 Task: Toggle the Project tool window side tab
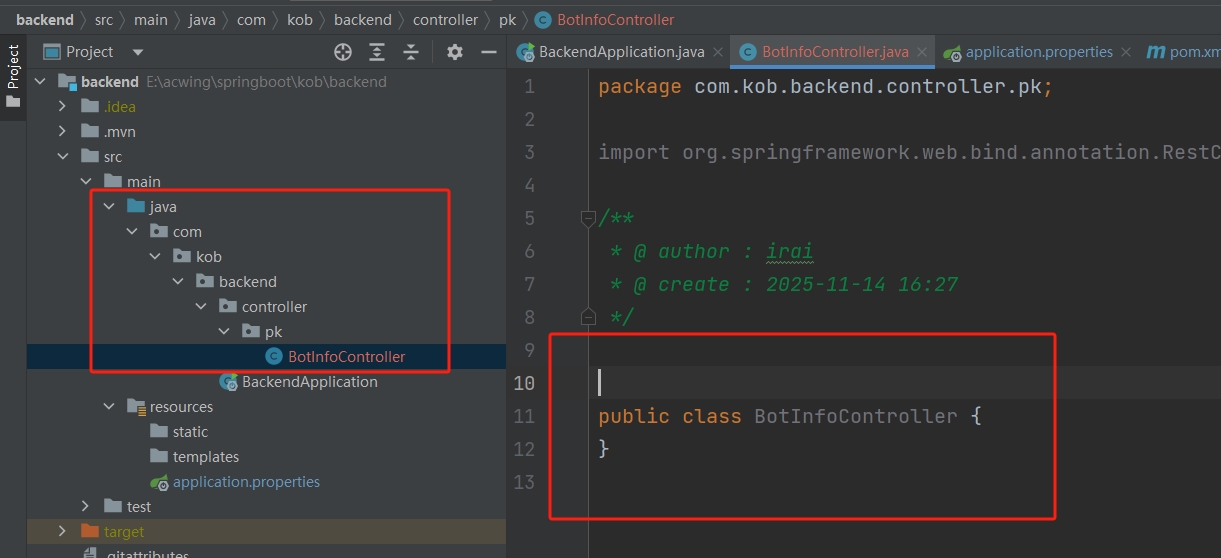tap(13, 75)
